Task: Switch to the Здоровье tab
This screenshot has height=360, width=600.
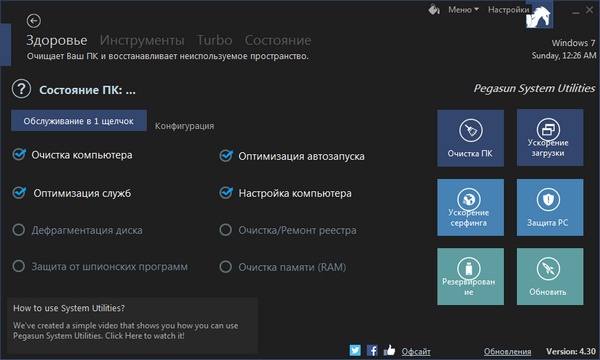Action: click(57, 40)
